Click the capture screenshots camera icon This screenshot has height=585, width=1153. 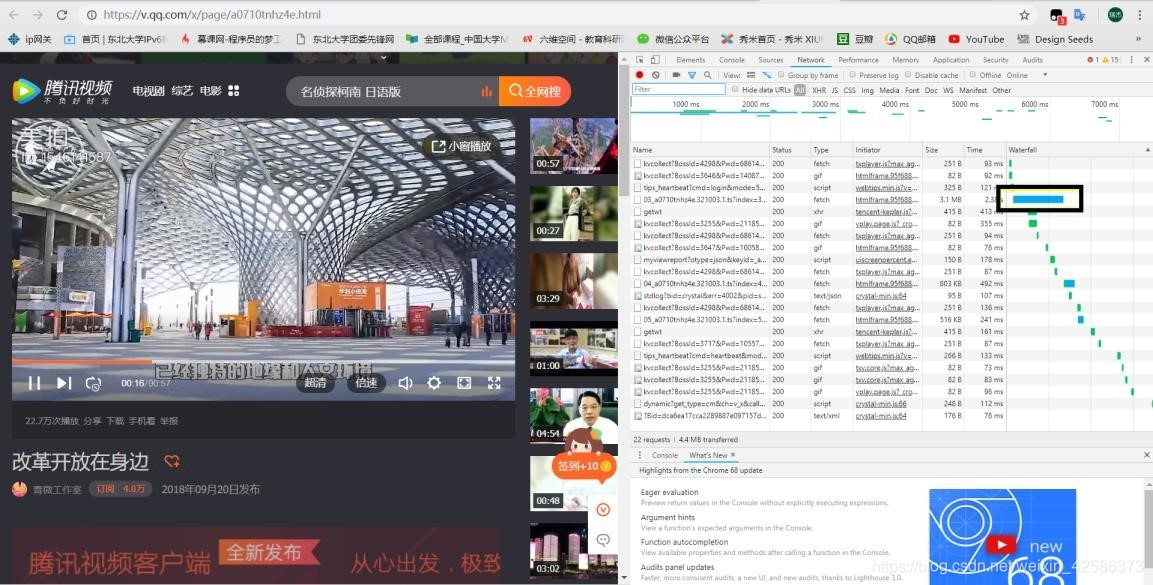(676, 75)
